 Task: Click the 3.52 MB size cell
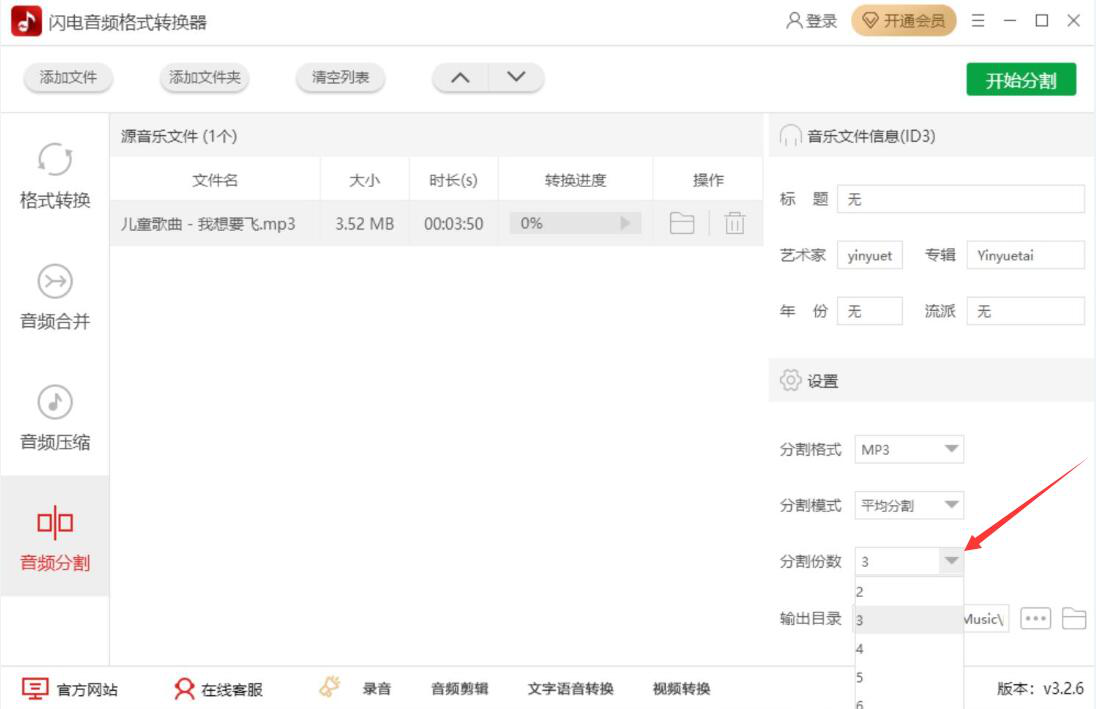tap(364, 224)
